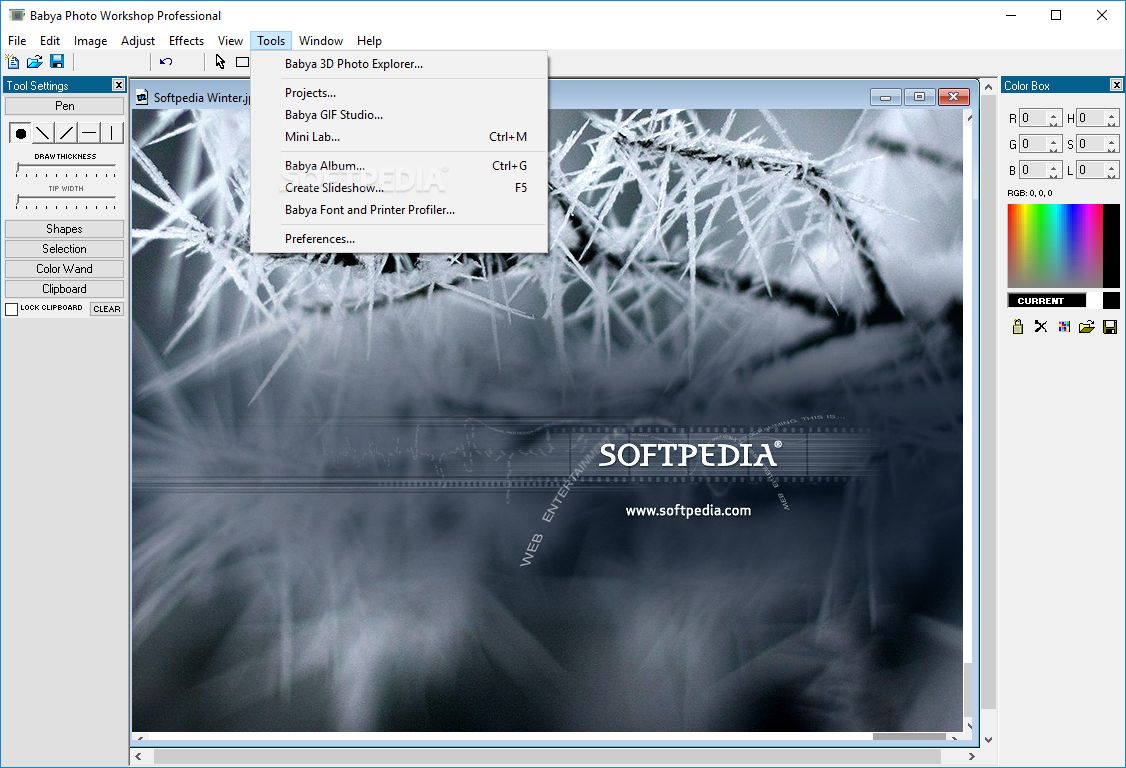Select Mini Lab from Tools menu
This screenshot has width=1126, height=768.
tap(399, 137)
